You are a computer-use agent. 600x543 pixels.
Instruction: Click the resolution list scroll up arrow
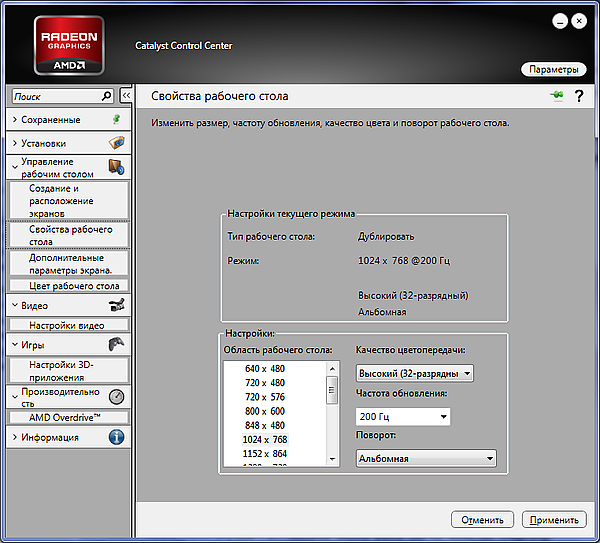pos(332,369)
